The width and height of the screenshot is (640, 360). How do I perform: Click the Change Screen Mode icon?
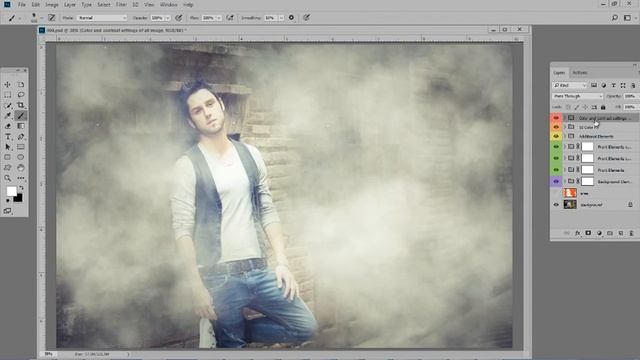(x=7, y=211)
